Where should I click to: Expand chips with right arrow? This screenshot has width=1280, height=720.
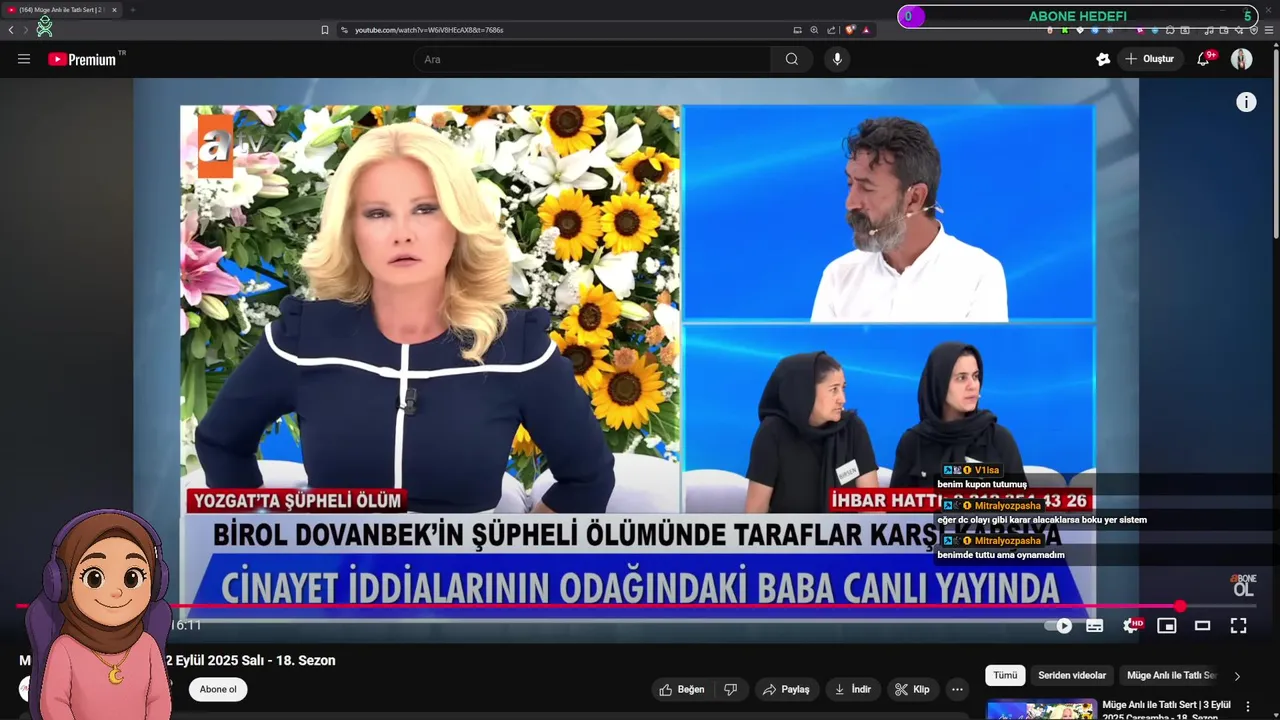pos(1236,676)
